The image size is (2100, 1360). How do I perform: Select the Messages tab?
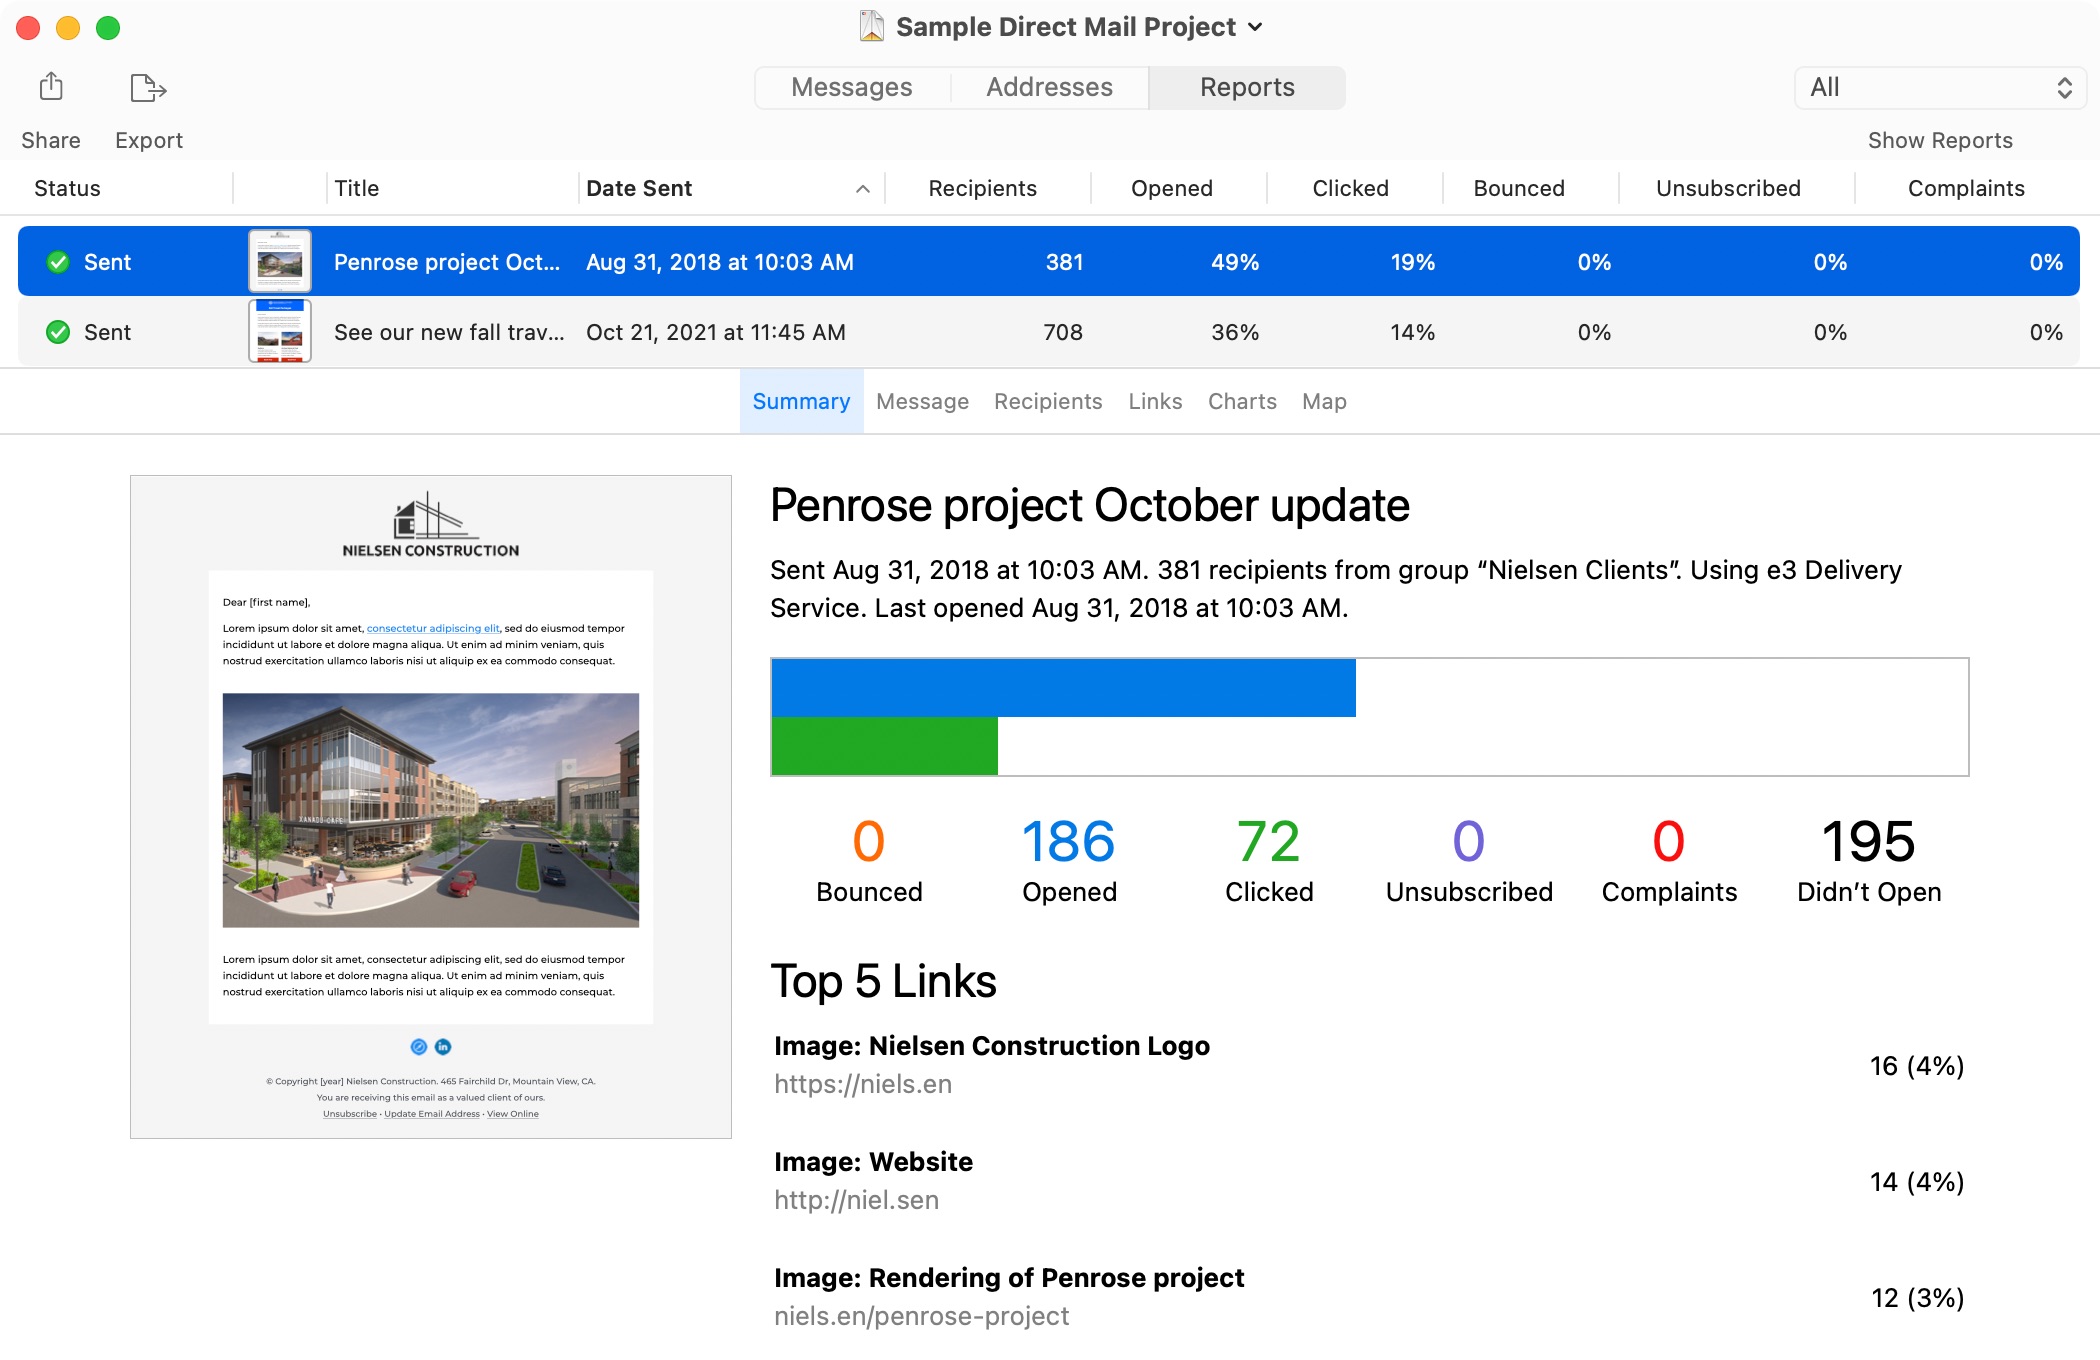851,87
